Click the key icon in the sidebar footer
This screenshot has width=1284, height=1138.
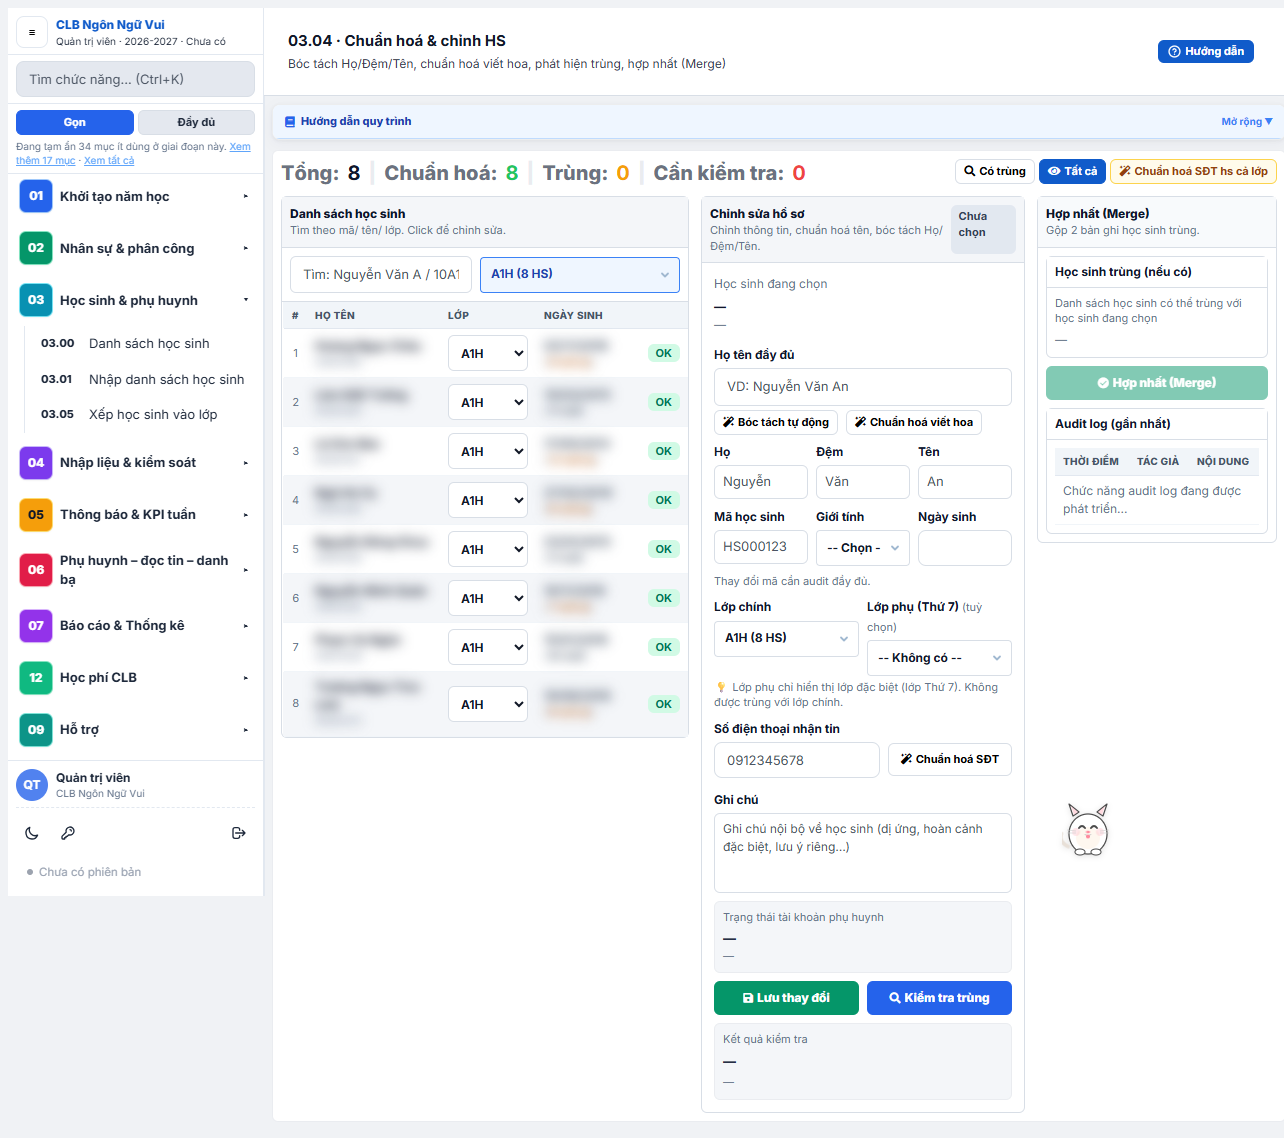coord(68,833)
